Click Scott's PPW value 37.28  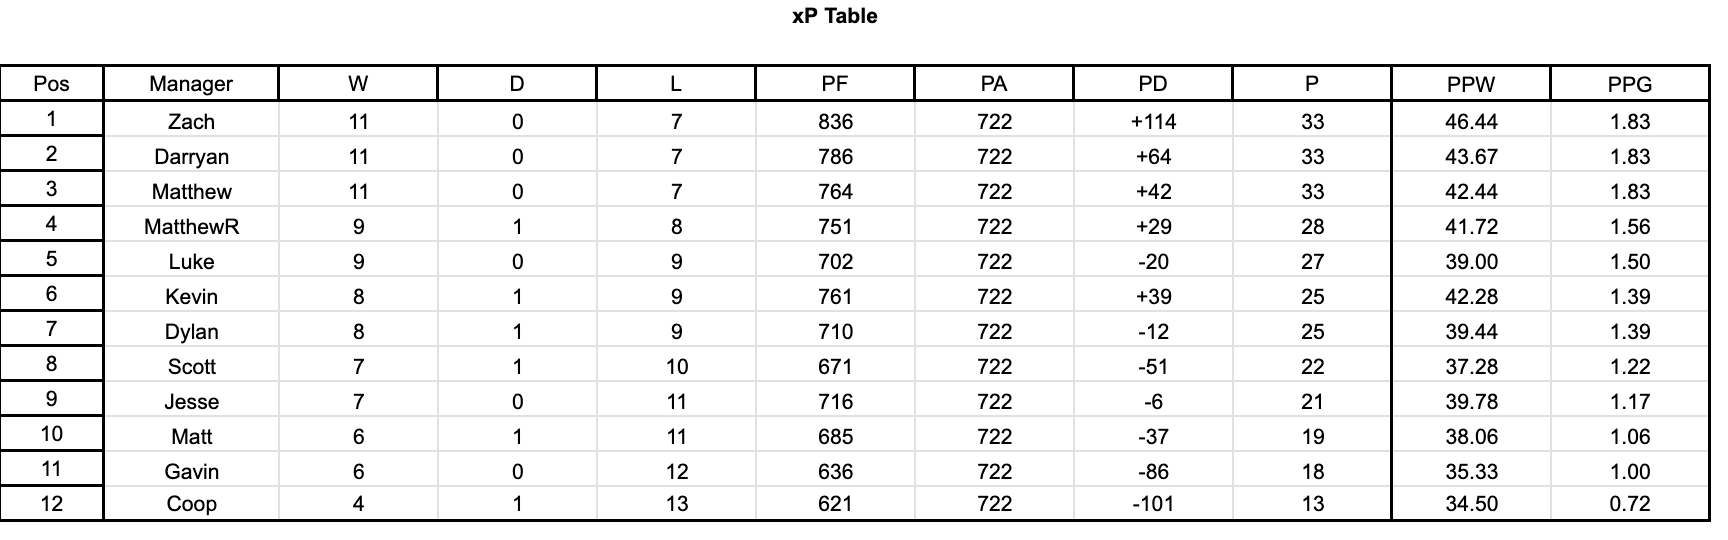click(1471, 367)
